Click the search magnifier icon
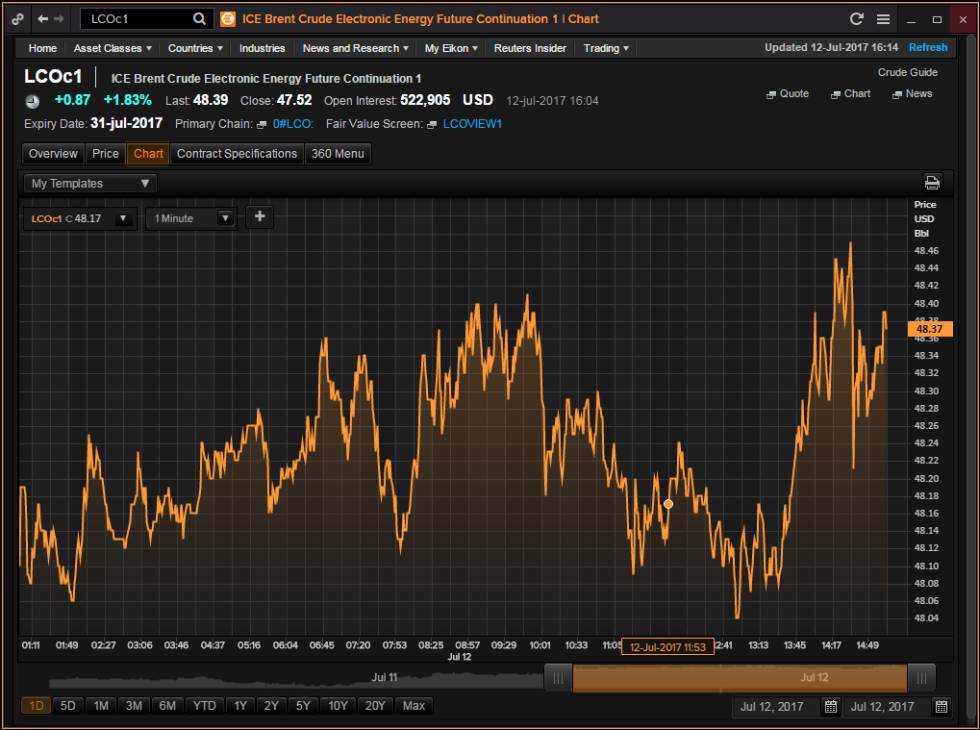 (x=199, y=19)
